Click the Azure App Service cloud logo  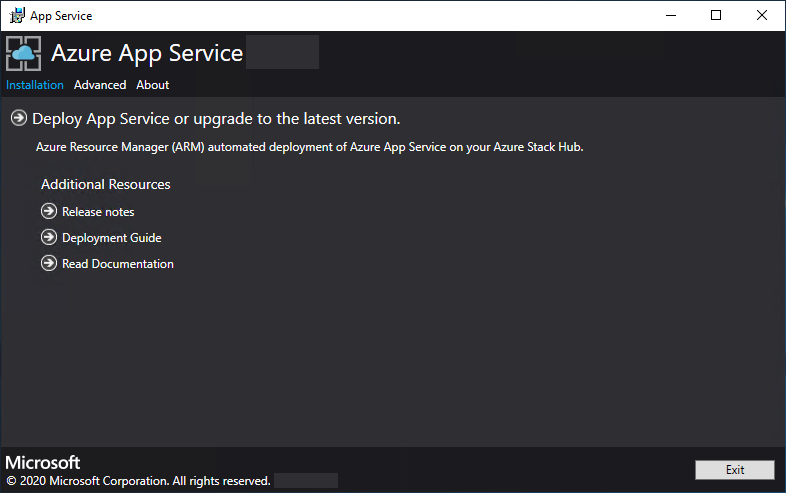pyautogui.click(x=24, y=53)
